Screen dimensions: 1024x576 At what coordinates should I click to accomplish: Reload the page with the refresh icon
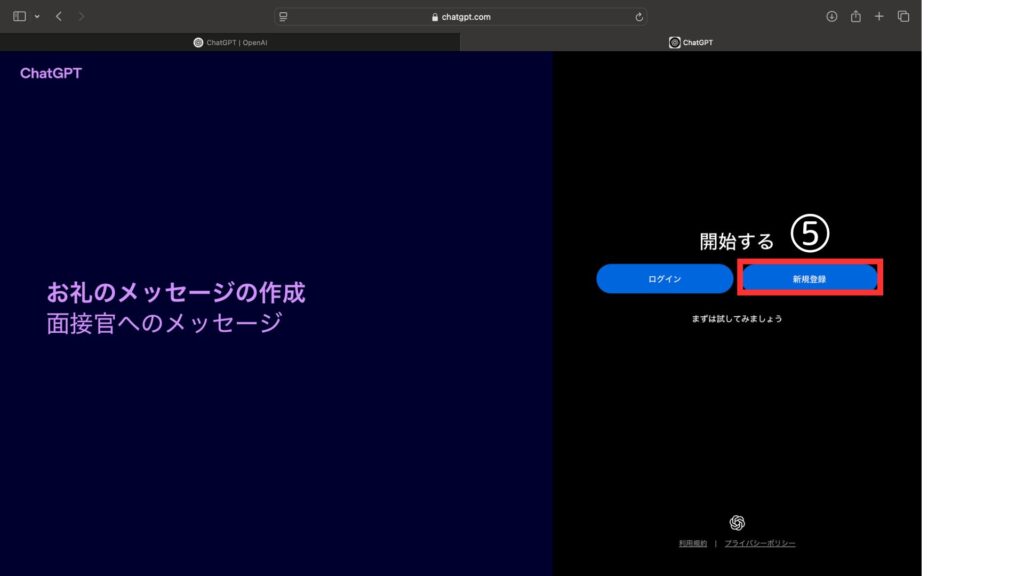[639, 17]
